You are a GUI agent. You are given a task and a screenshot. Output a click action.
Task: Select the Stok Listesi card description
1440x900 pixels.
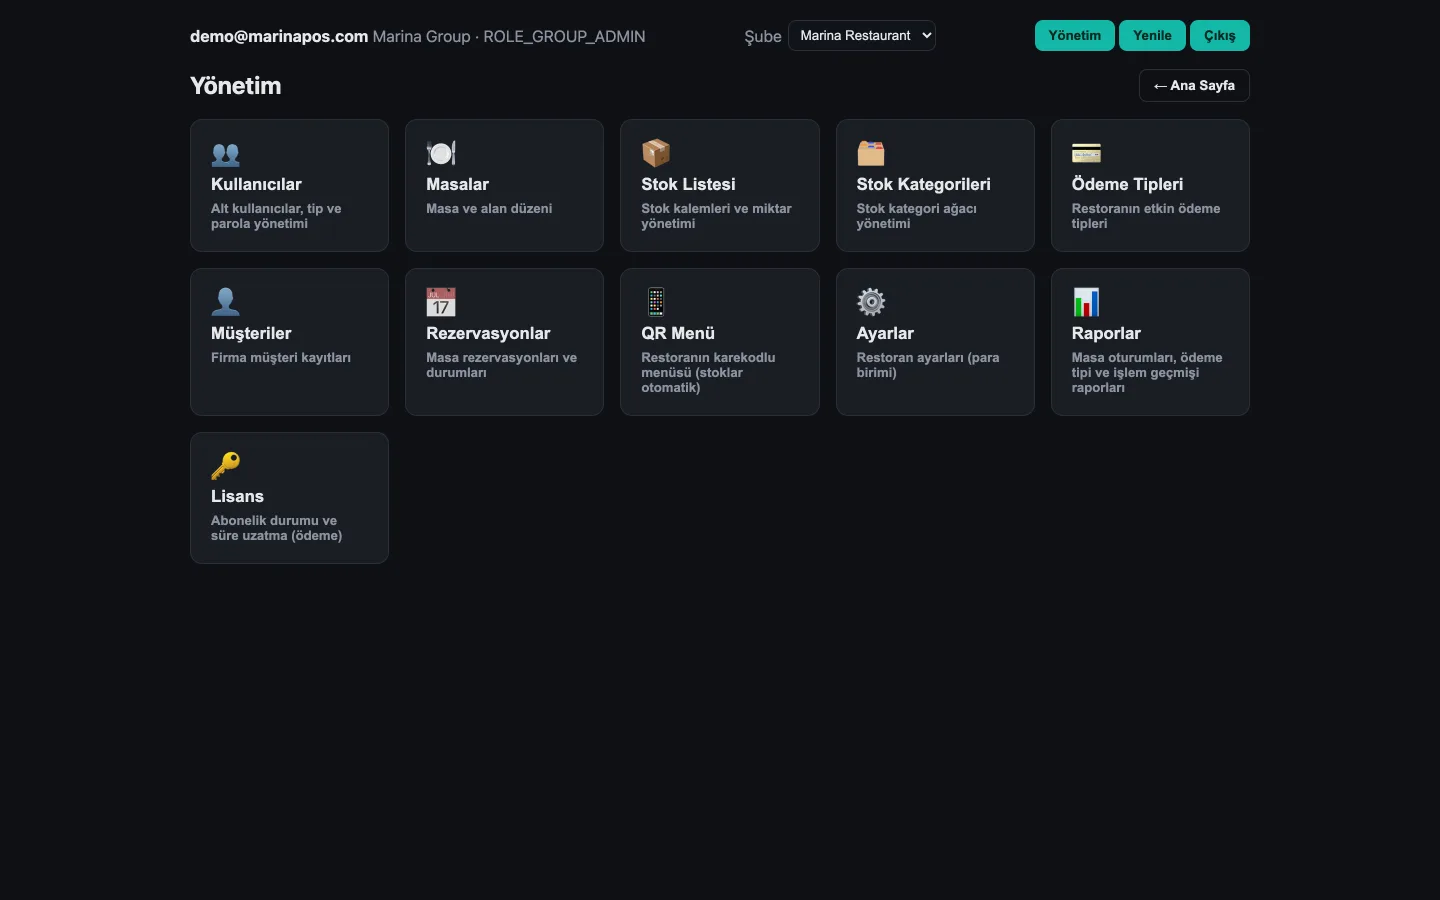tap(716, 216)
